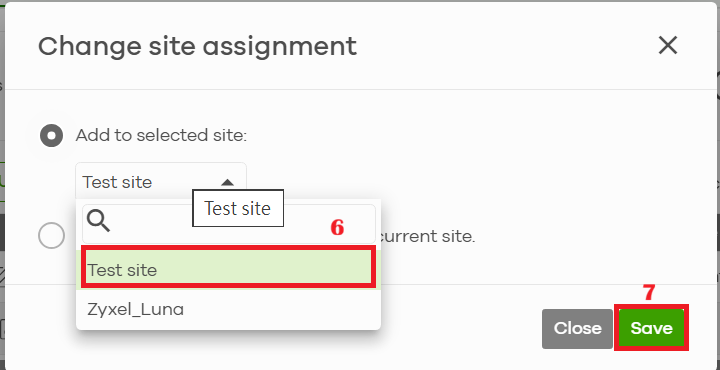Click the white space right of Zyxel_Luna
Screen dimensions: 720x370
(280, 309)
